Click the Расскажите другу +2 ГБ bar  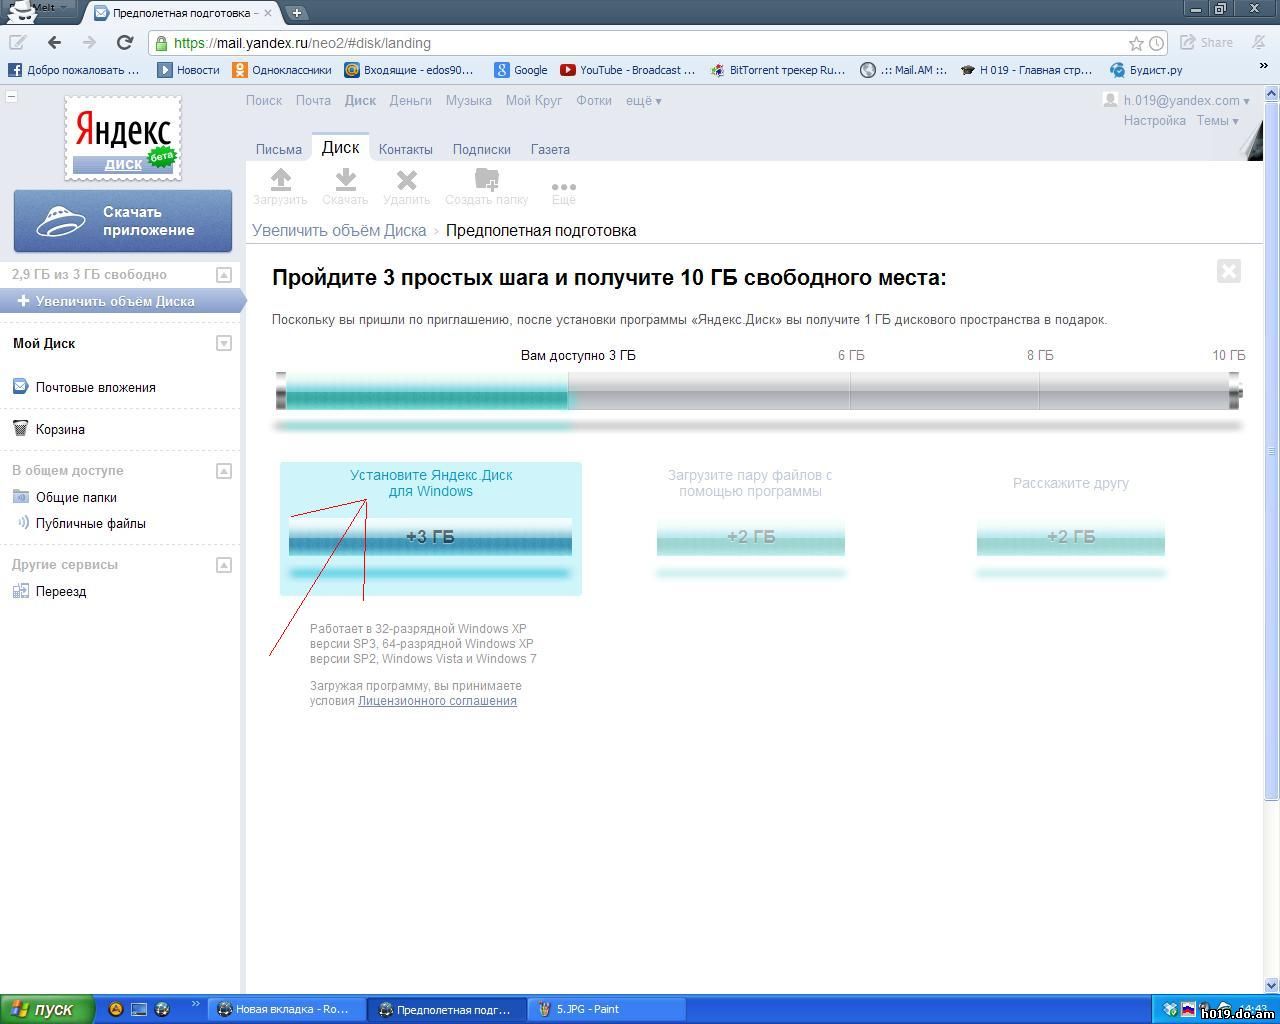click(x=1071, y=537)
